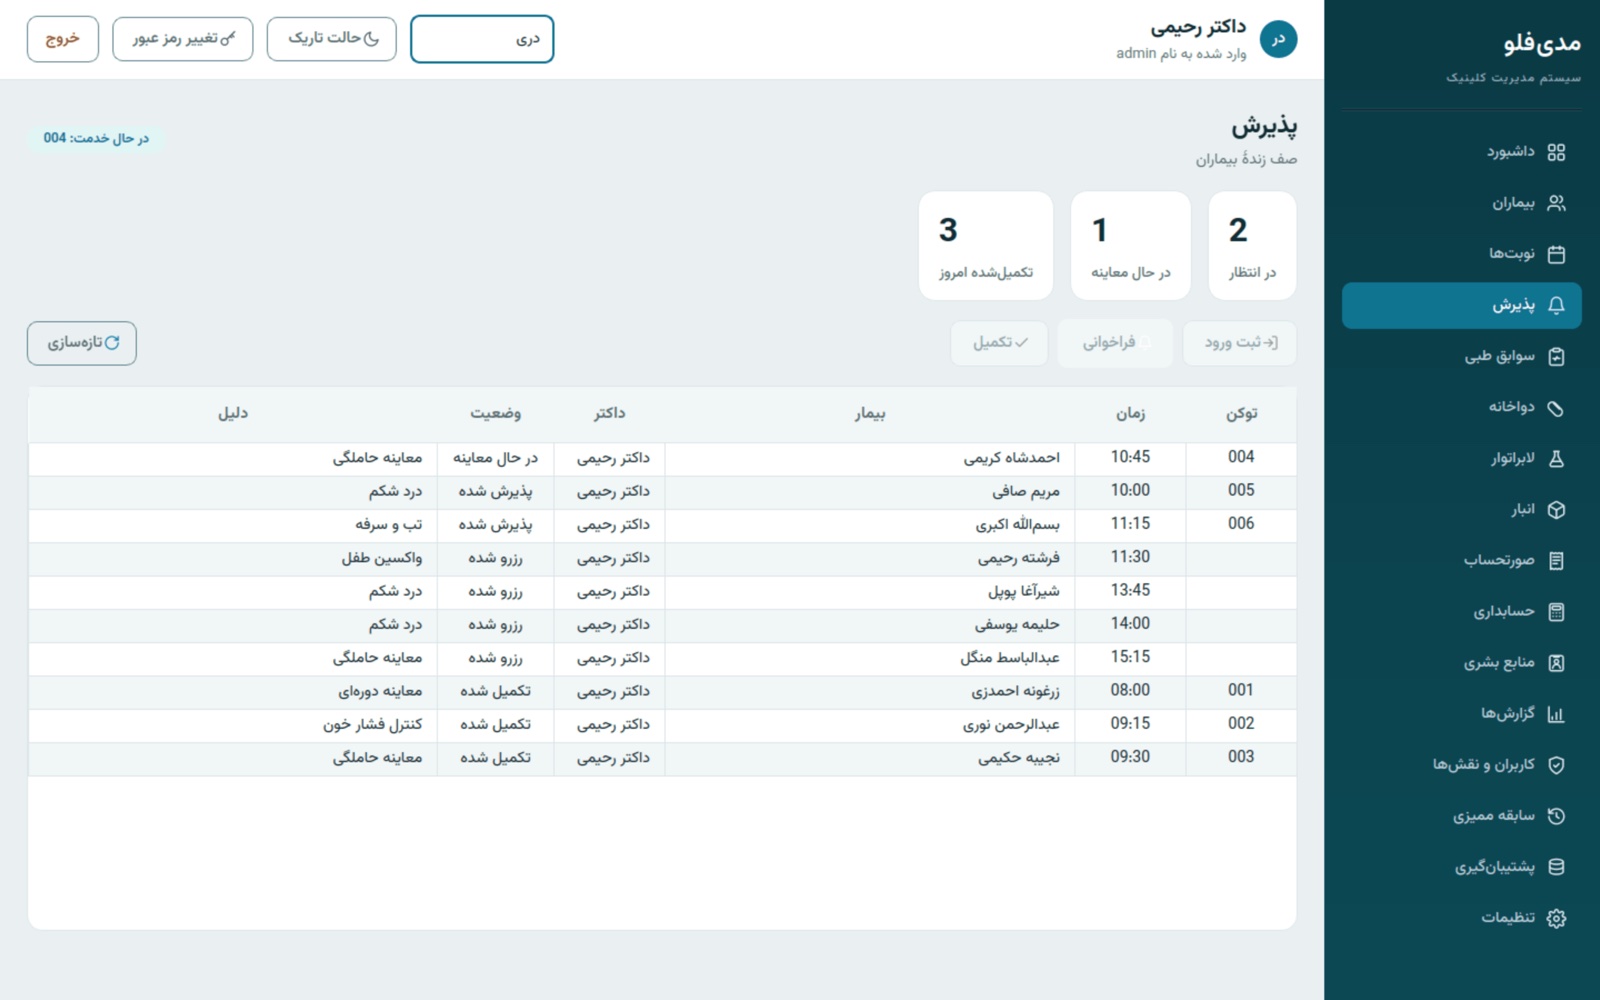This screenshot has height=1000, width=1600.
Task: Open the گزارش‌ها menu item
Action: (1462, 714)
